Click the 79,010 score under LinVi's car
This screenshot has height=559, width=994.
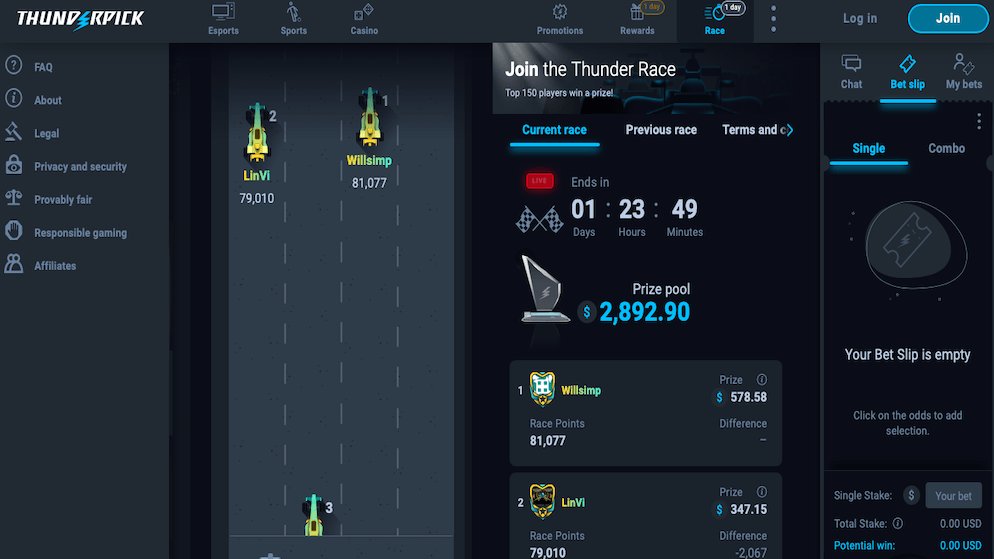tap(257, 198)
